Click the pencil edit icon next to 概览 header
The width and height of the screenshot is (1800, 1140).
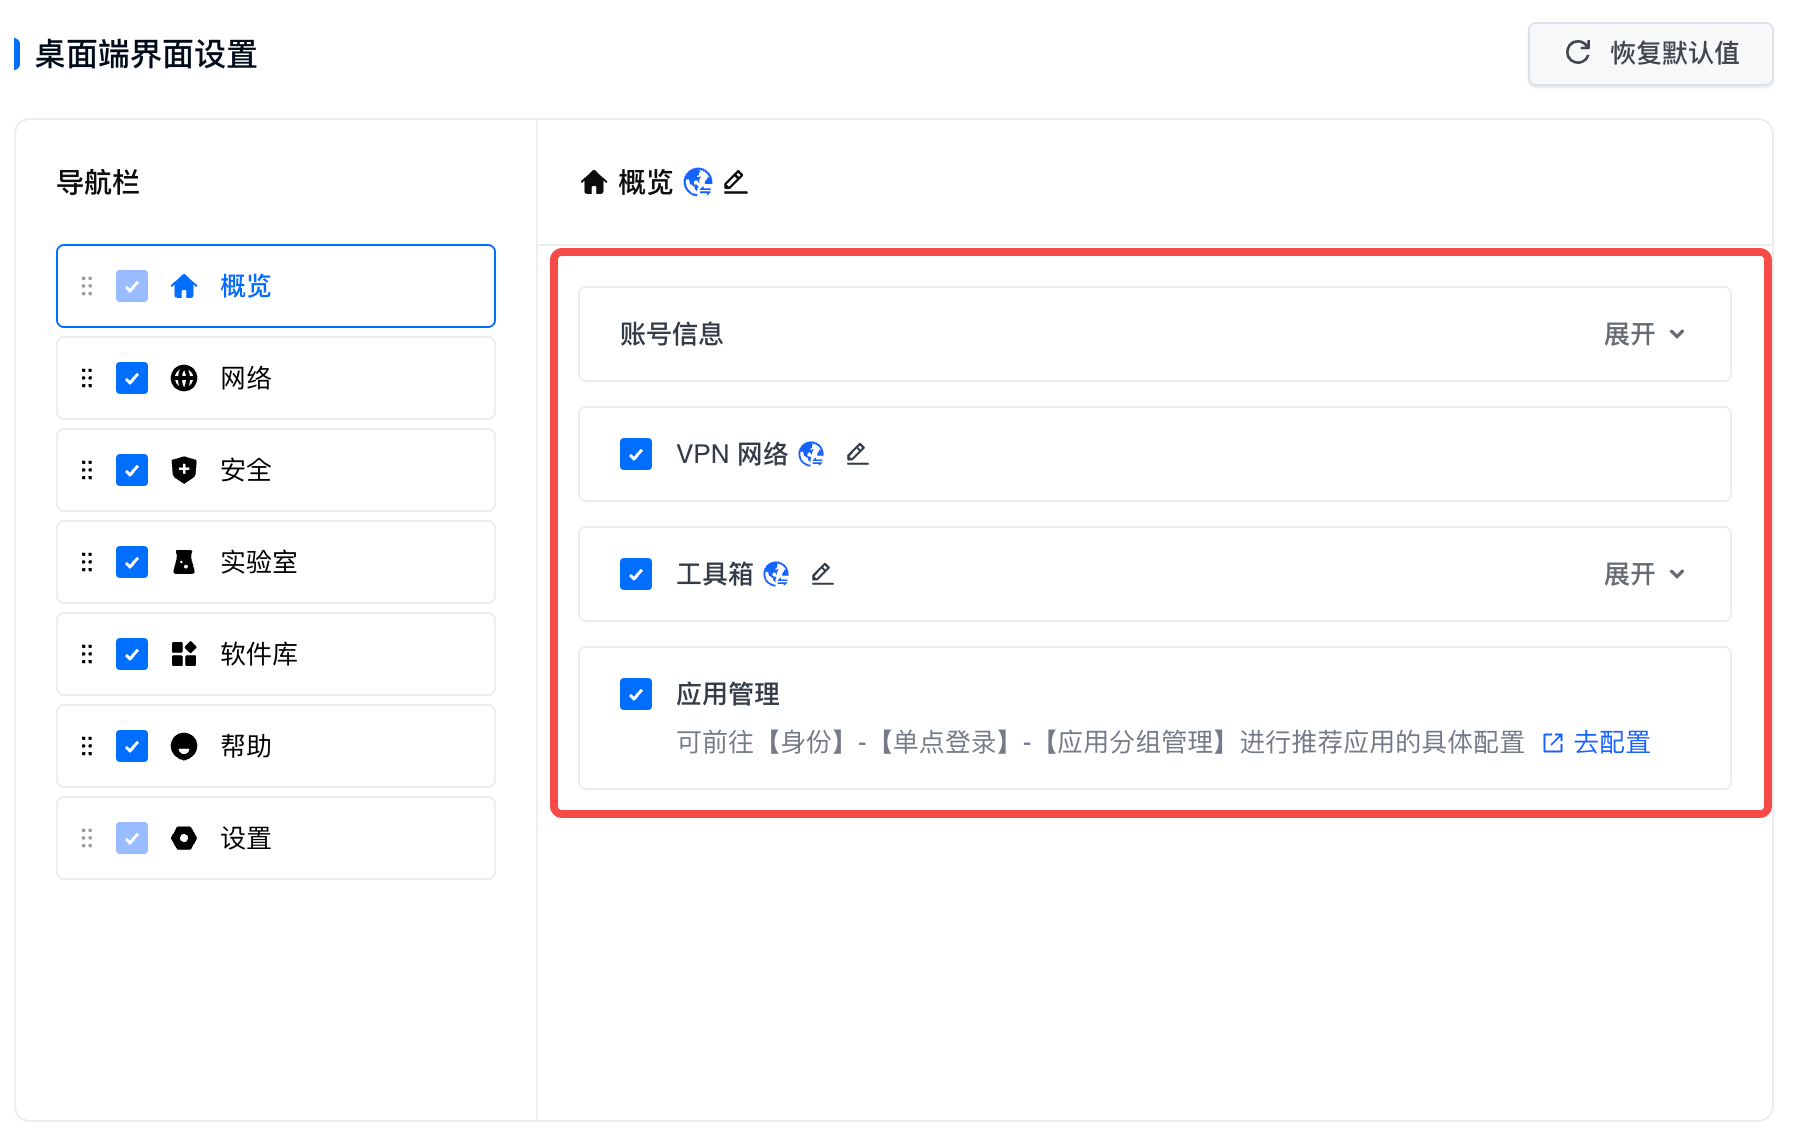pyautogui.click(x=735, y=182)
